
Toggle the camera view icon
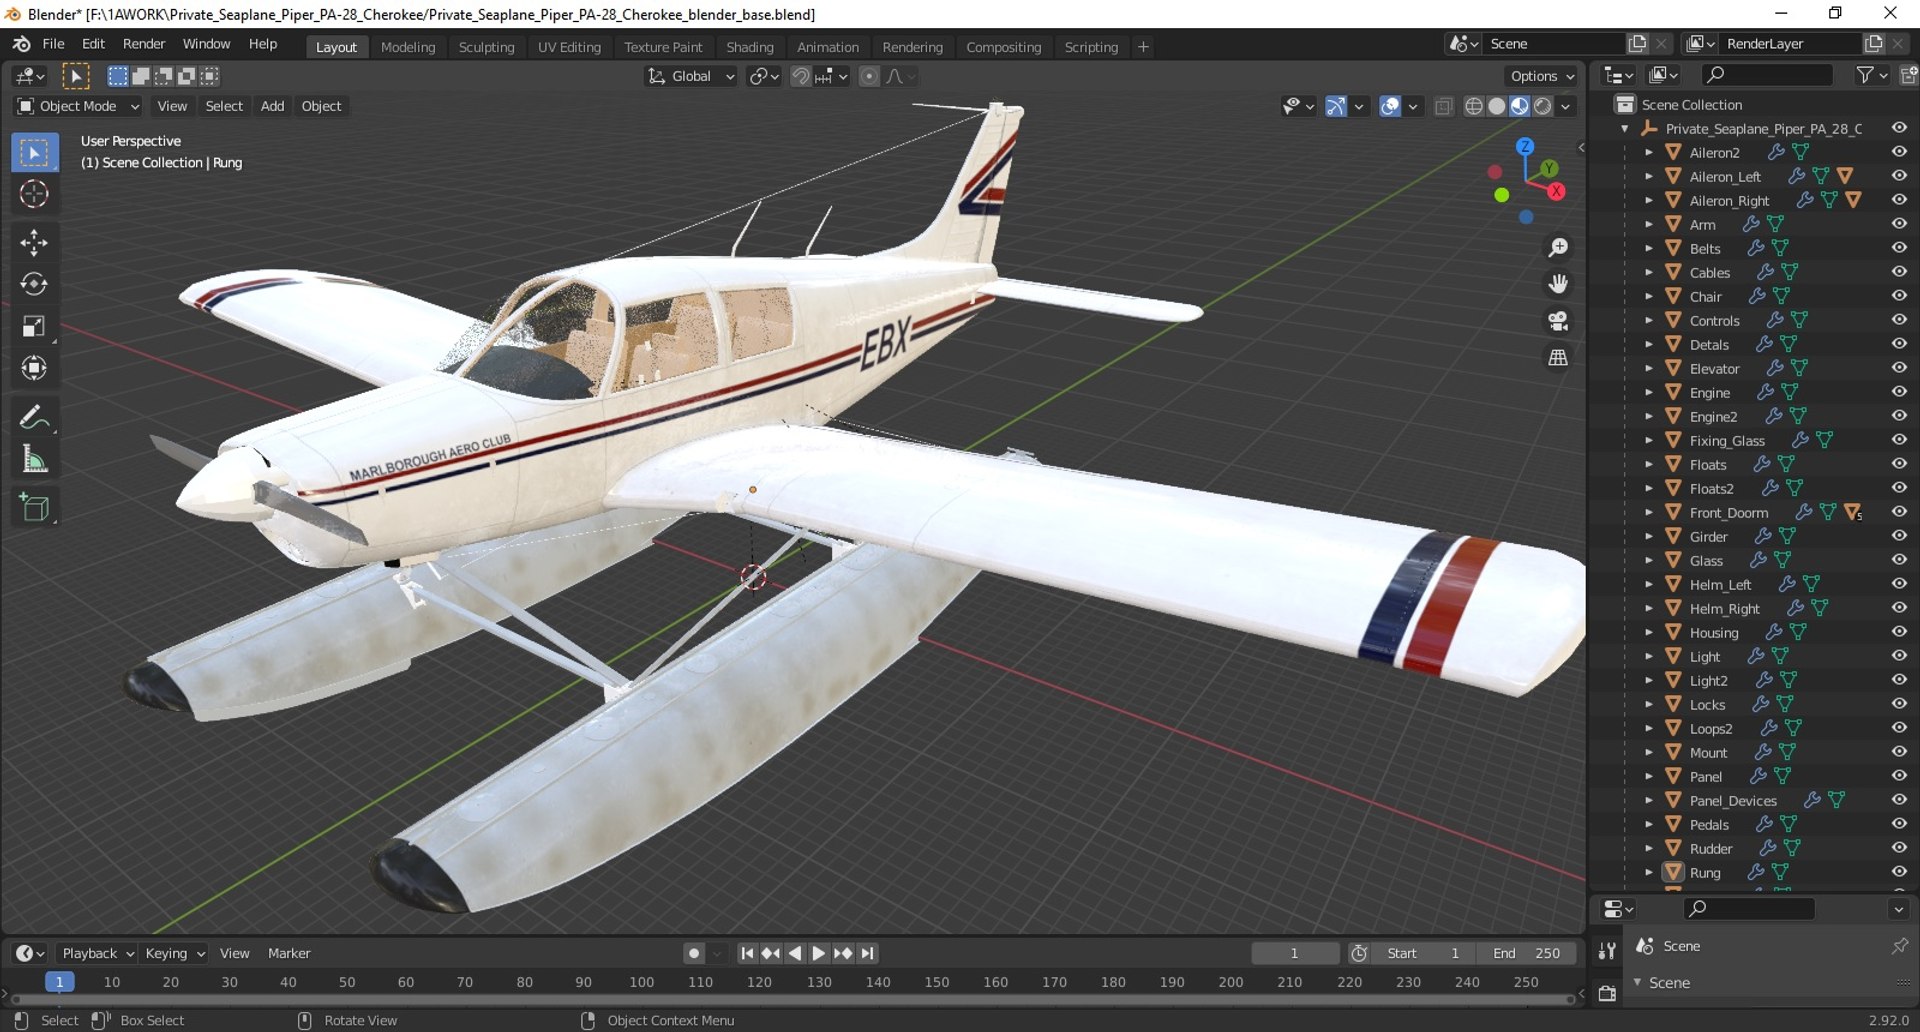(1558, 321)
